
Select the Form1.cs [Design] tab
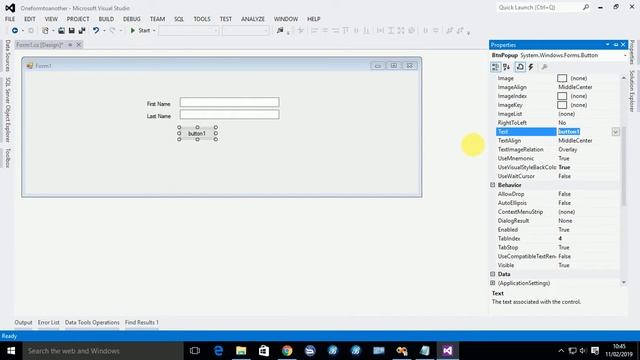point(40,45)
